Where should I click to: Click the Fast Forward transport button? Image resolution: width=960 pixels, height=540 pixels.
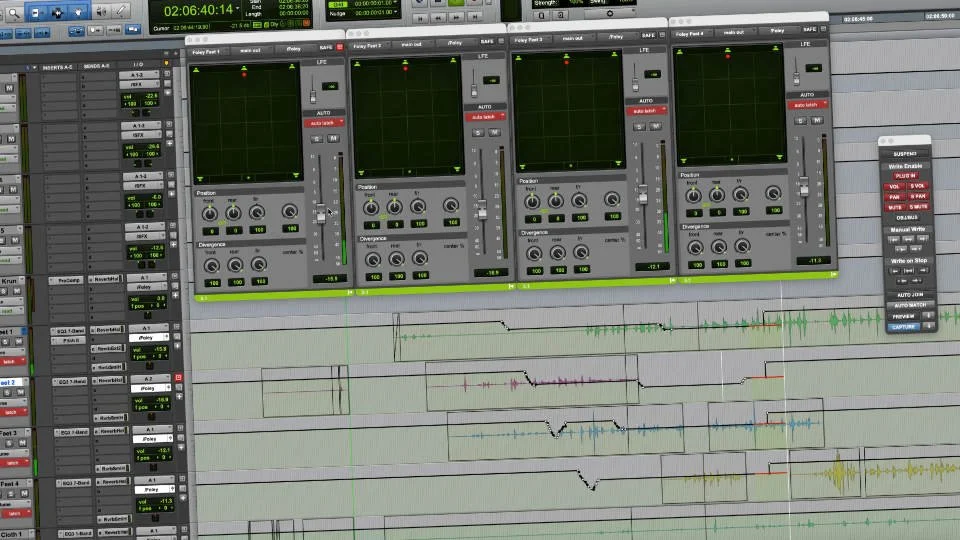point(456,18)
